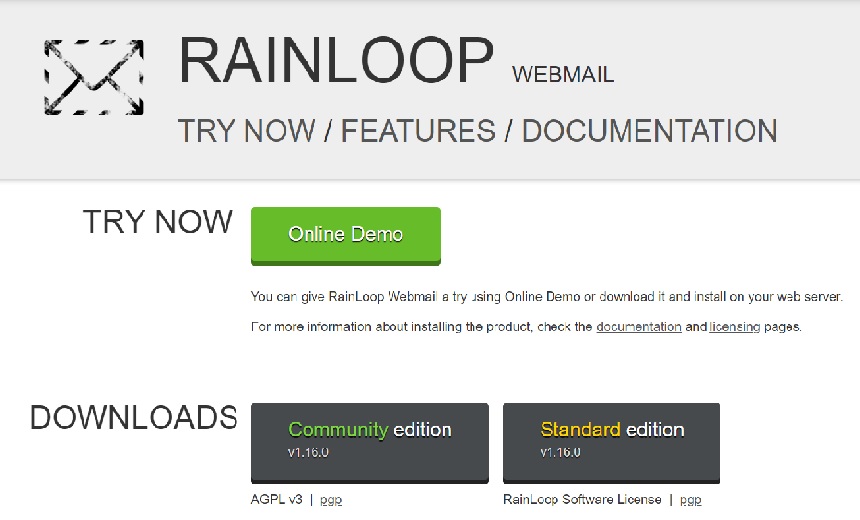Download the Standard edition v1.16.0
860x520 pixels.
[611, 443]
